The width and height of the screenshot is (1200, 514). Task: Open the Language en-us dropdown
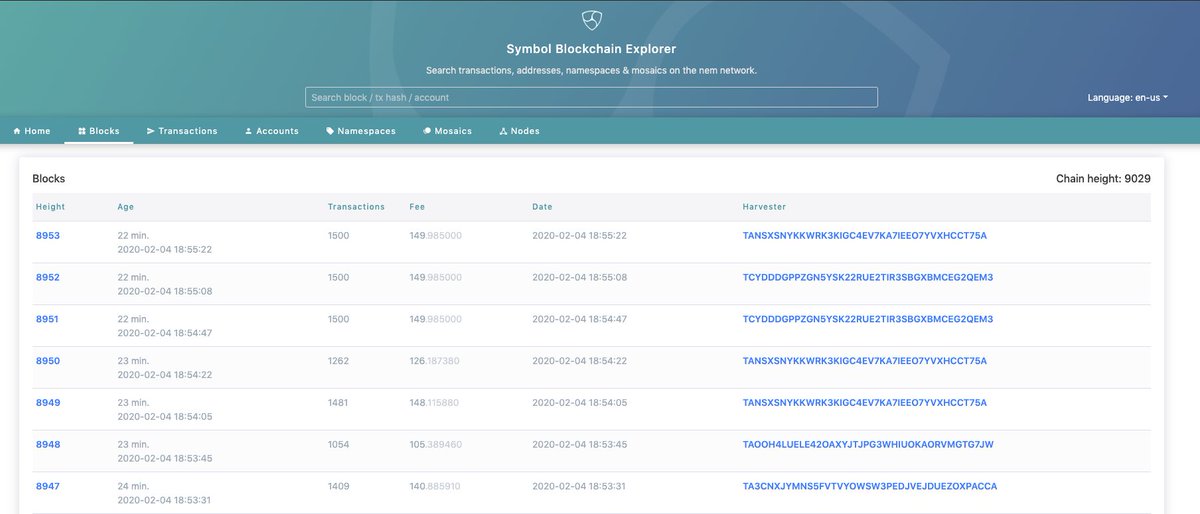(x=1128, y=98)
